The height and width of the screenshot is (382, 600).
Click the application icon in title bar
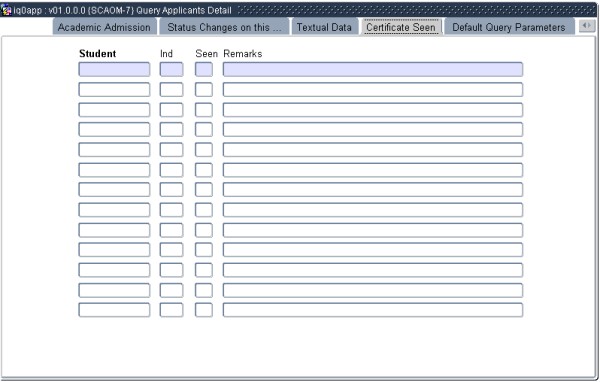(x=6, y=10)
